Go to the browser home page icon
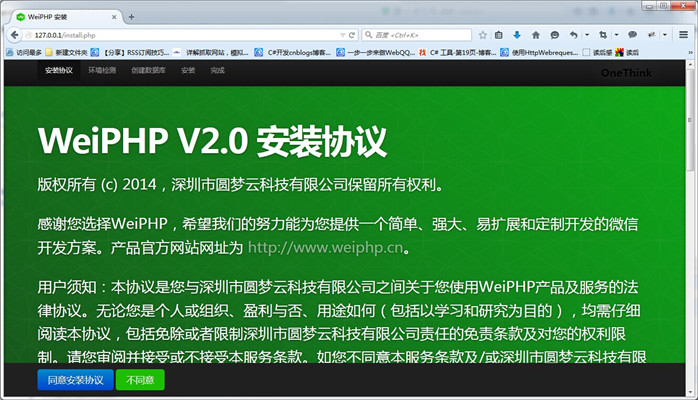Viewport: 698px width, 400px height. click(536, 35)
